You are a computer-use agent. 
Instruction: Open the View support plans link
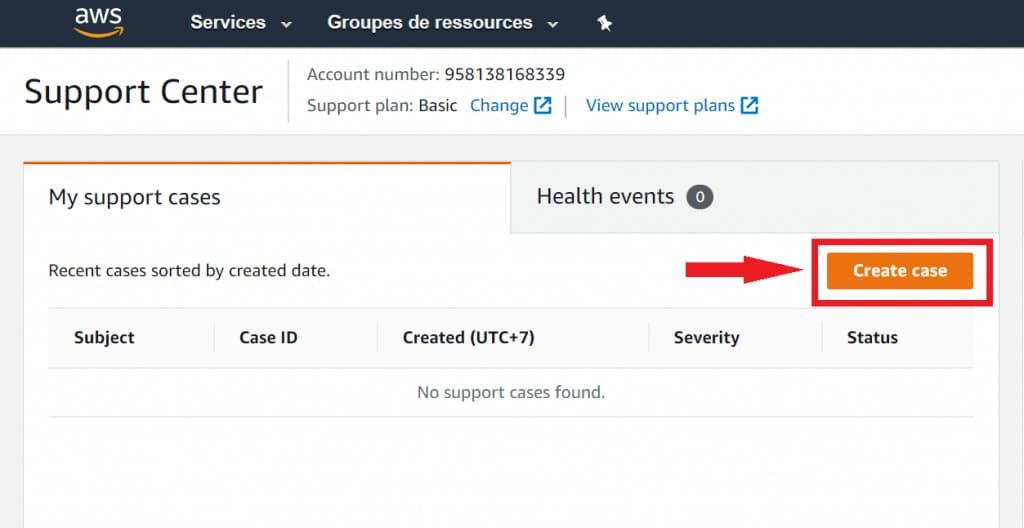coord(660,106)
